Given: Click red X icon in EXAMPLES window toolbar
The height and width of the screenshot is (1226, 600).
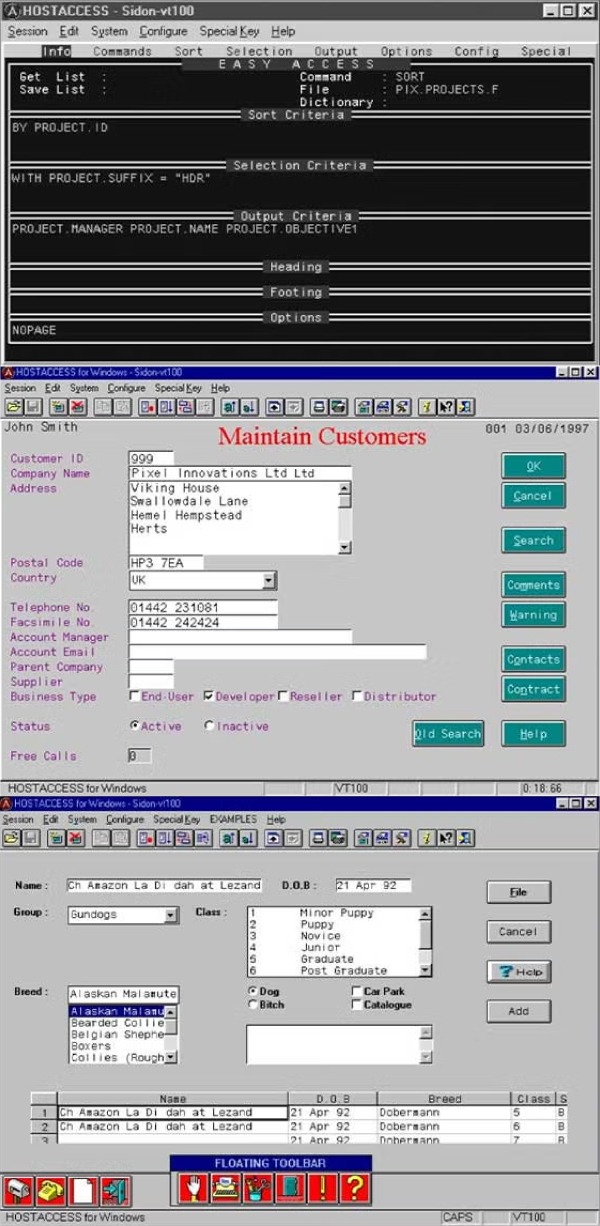Looking at the screenshot, I should click(x=77, y=839).
